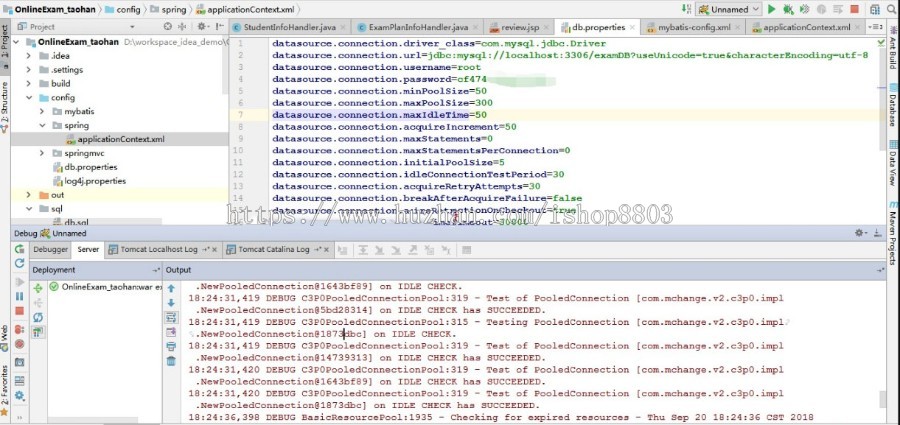Deploy all icon in Deployment panel

tap(38, 288)
